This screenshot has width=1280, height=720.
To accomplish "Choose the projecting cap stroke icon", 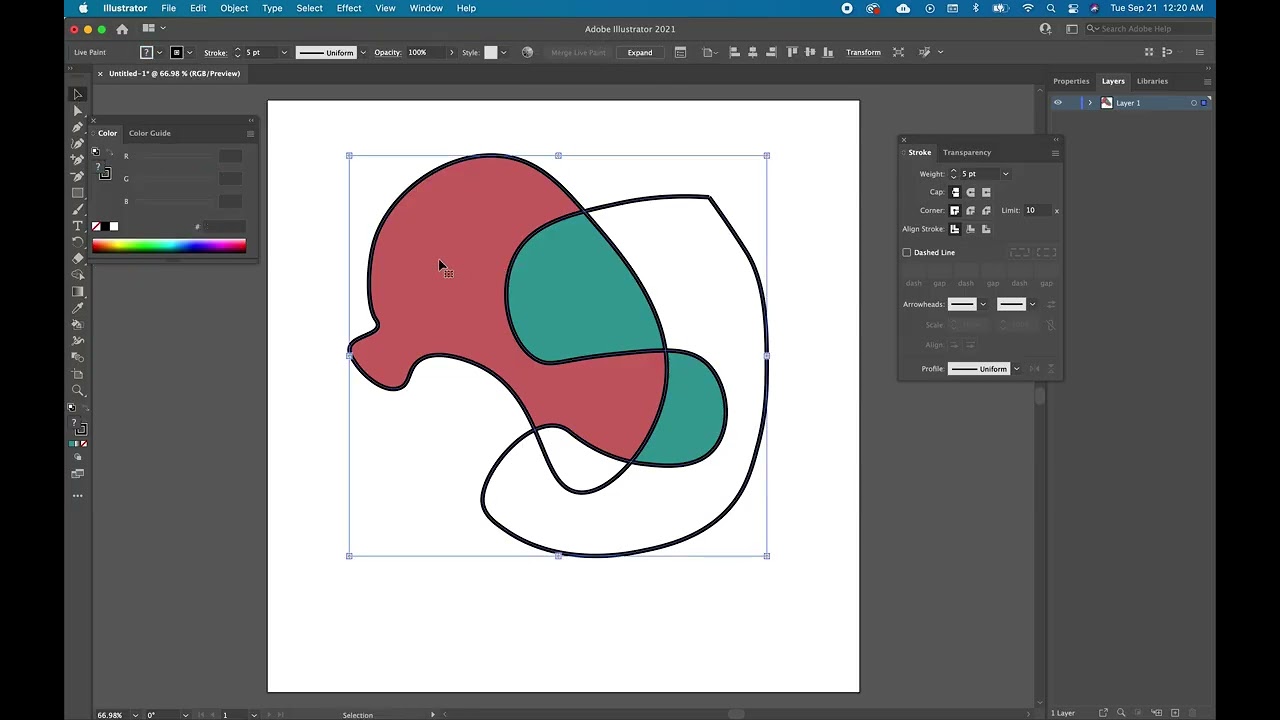I will pyautogui.click(x=986, y=192).
